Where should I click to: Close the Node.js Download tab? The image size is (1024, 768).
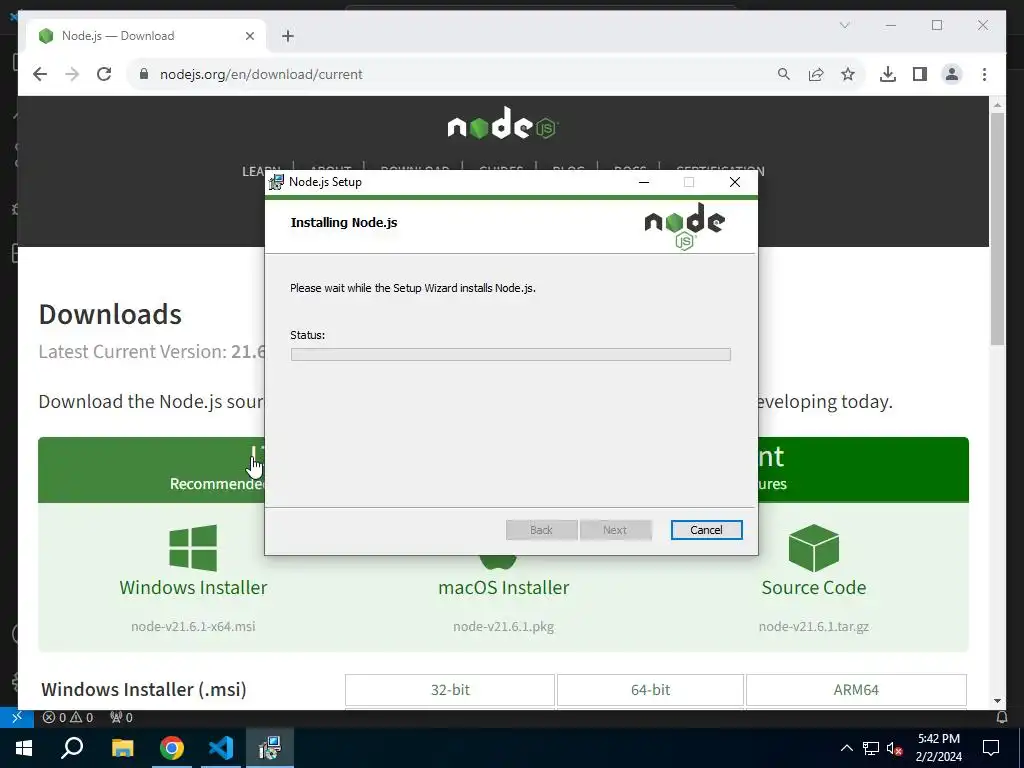point(249,36)
